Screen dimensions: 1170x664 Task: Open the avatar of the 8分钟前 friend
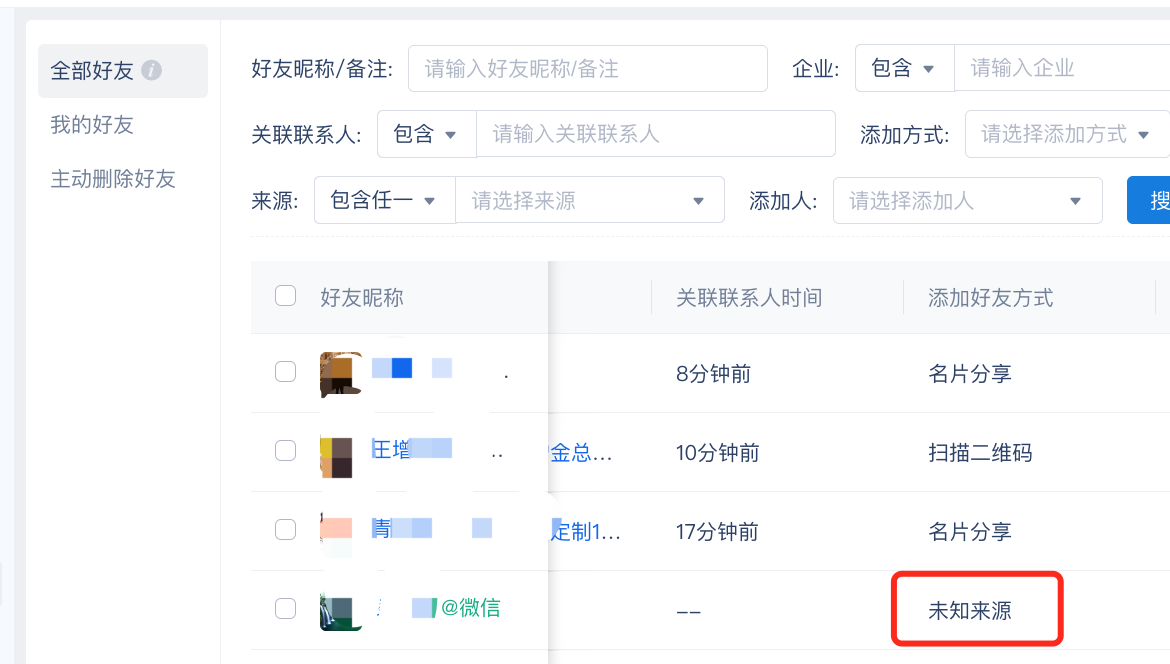tap(341, 375)
